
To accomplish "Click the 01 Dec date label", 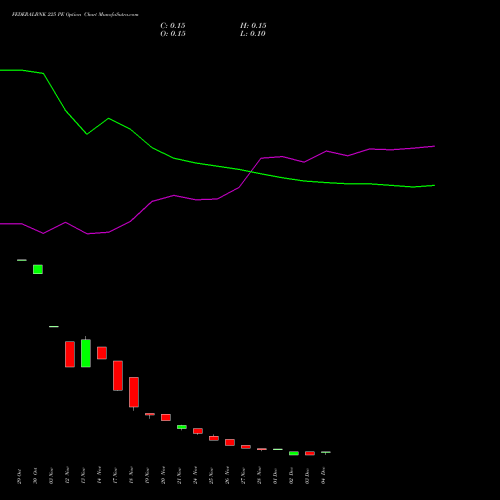I will point(275,476).
